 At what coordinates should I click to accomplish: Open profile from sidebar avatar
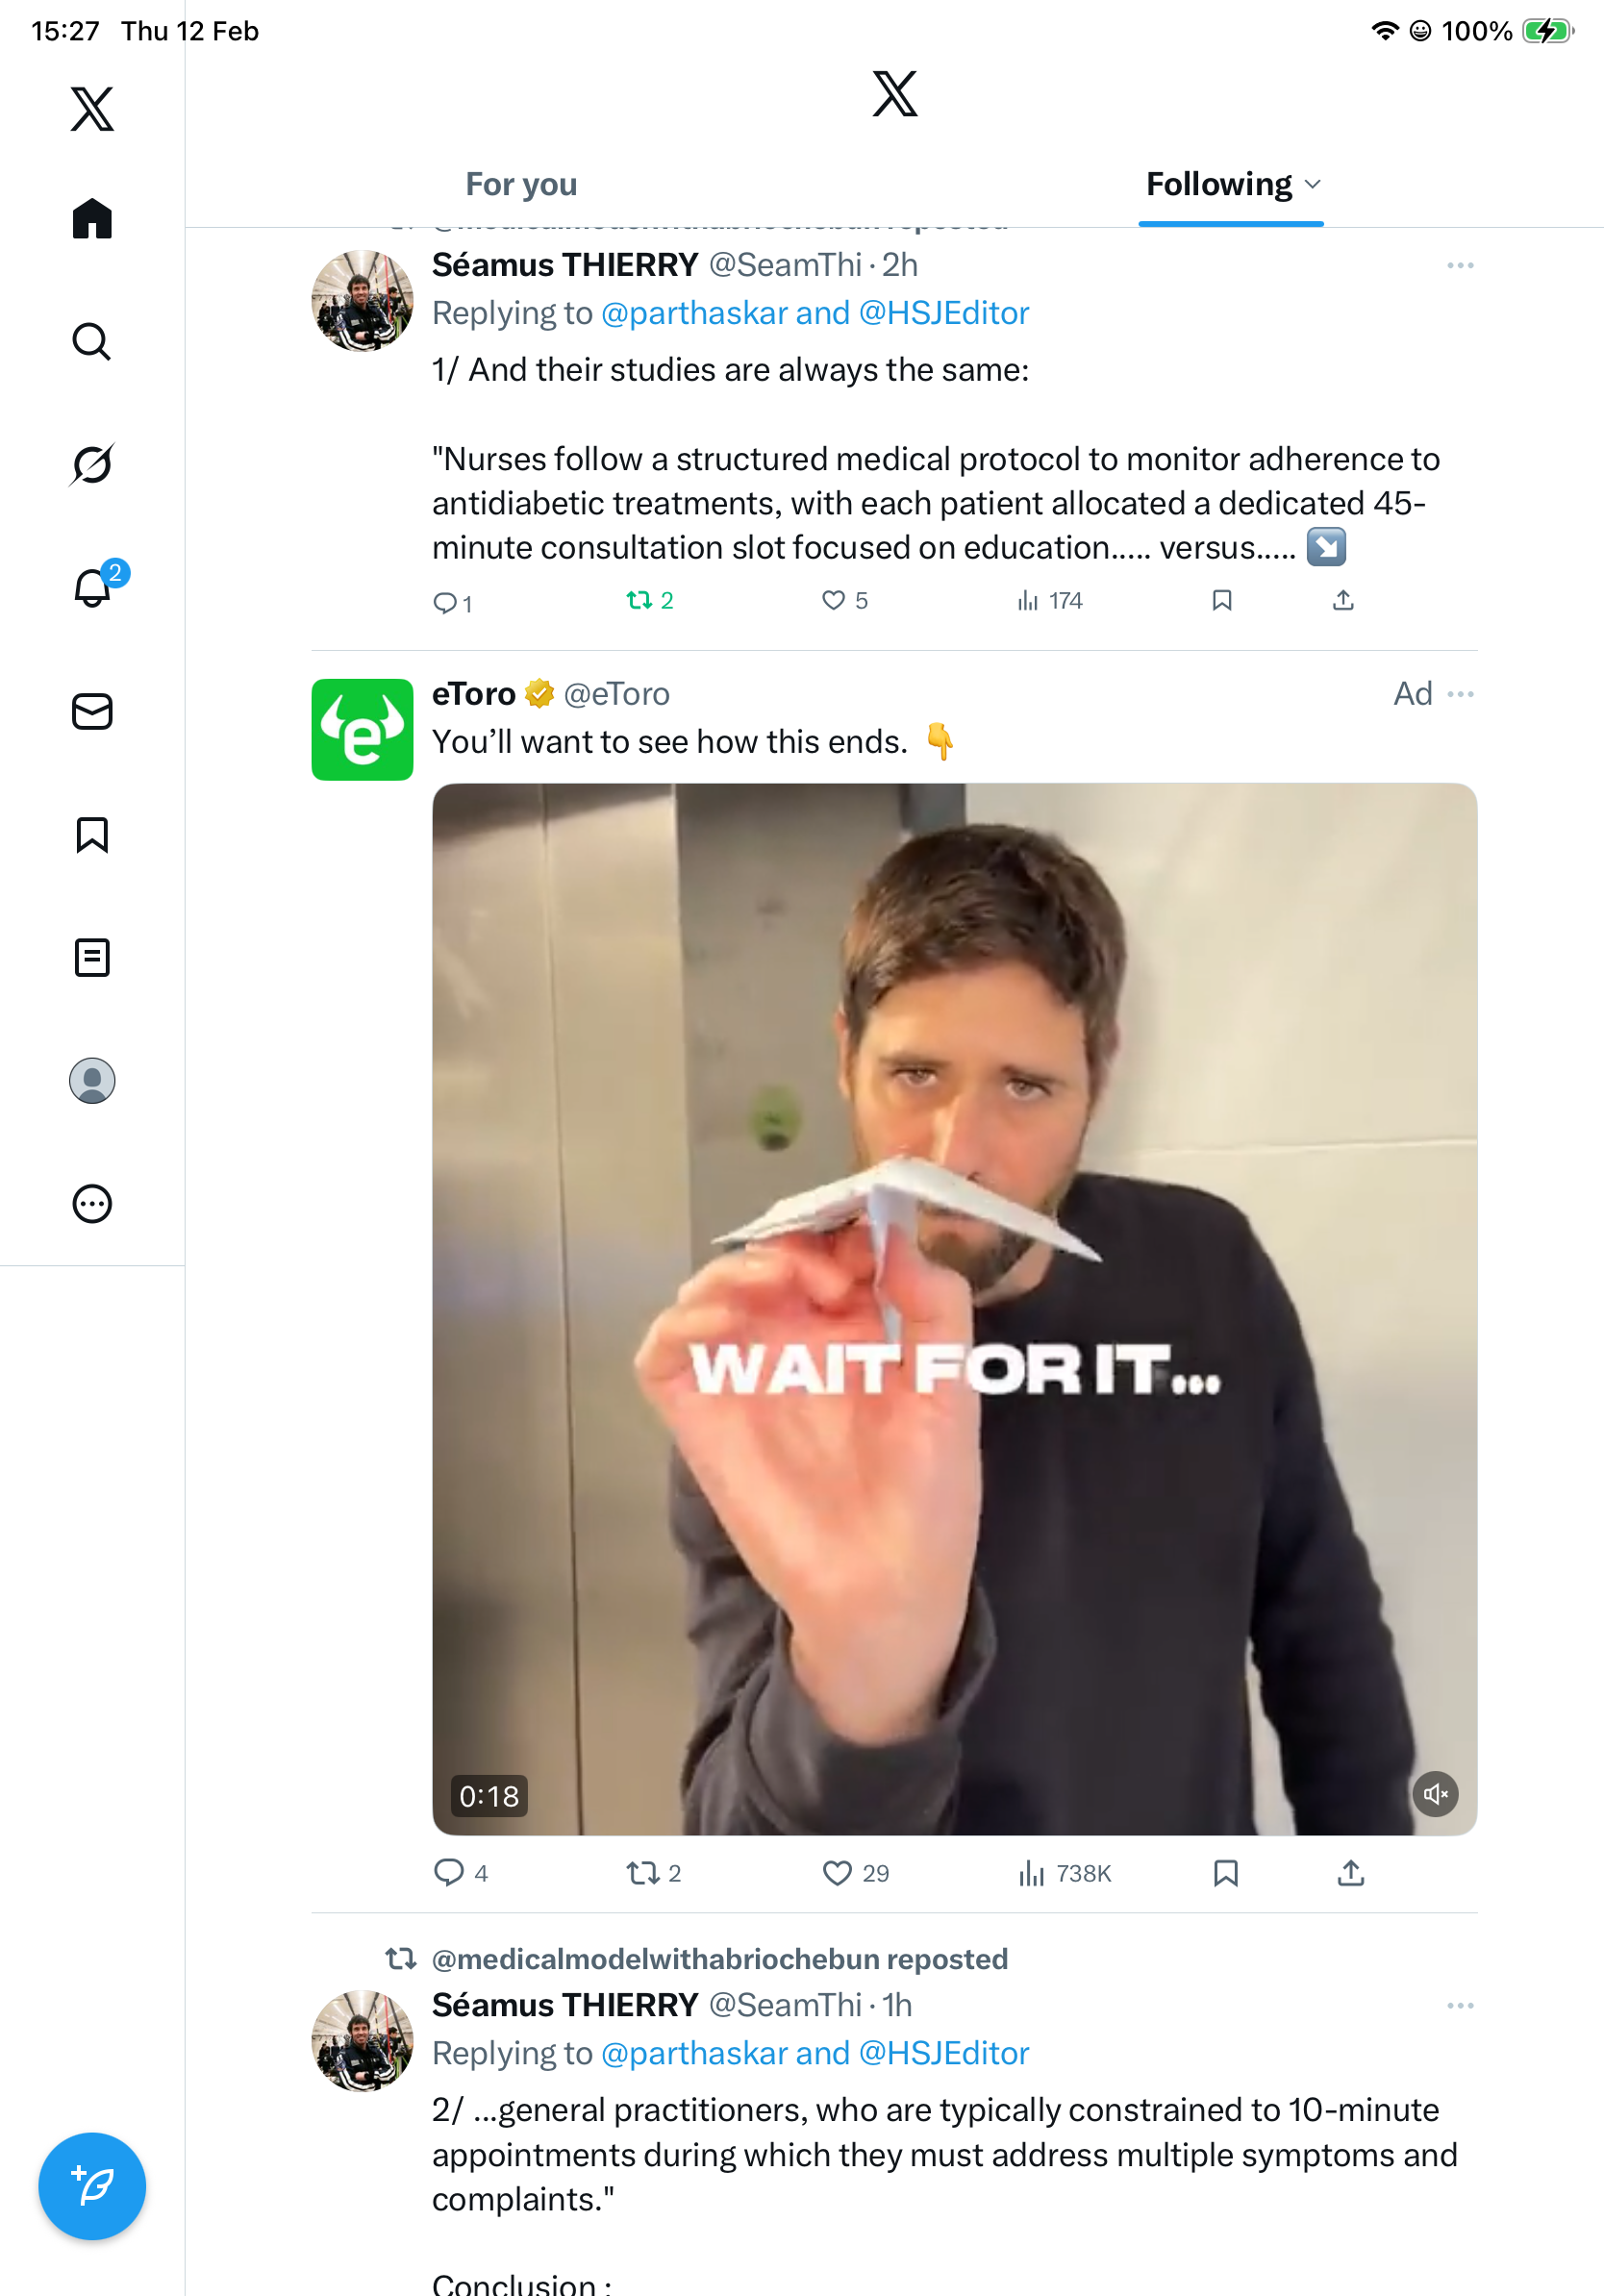pos(92,1080)
